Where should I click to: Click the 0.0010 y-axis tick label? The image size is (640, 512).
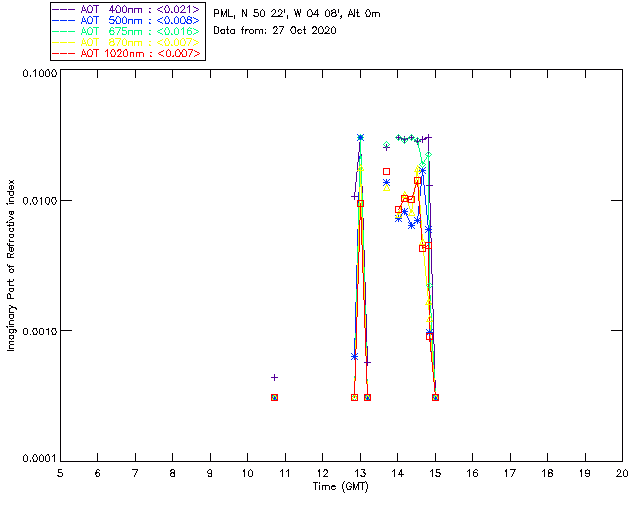pos(39,331)
